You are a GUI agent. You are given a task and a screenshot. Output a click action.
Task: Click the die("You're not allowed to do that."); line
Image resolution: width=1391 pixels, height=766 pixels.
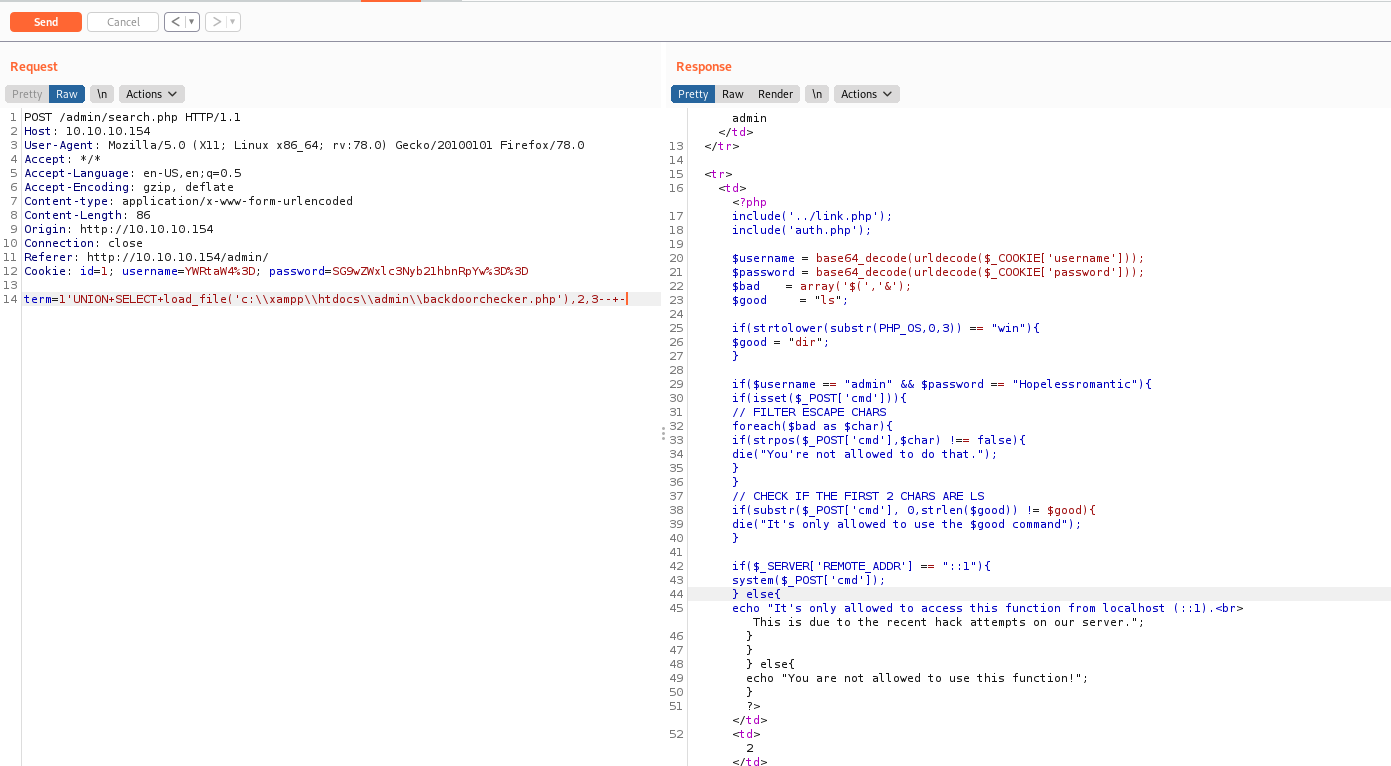(864, 454)
